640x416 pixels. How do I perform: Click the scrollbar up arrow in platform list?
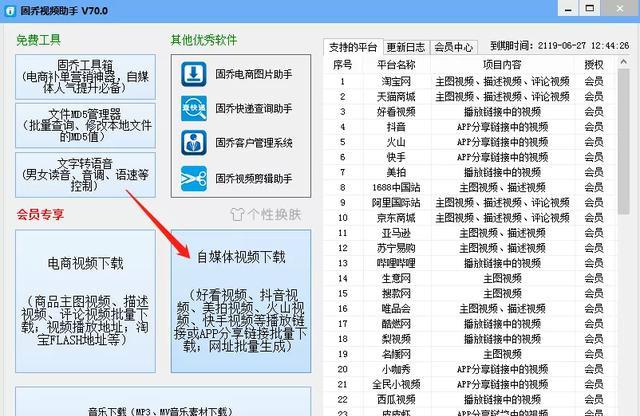pos(623,62)
